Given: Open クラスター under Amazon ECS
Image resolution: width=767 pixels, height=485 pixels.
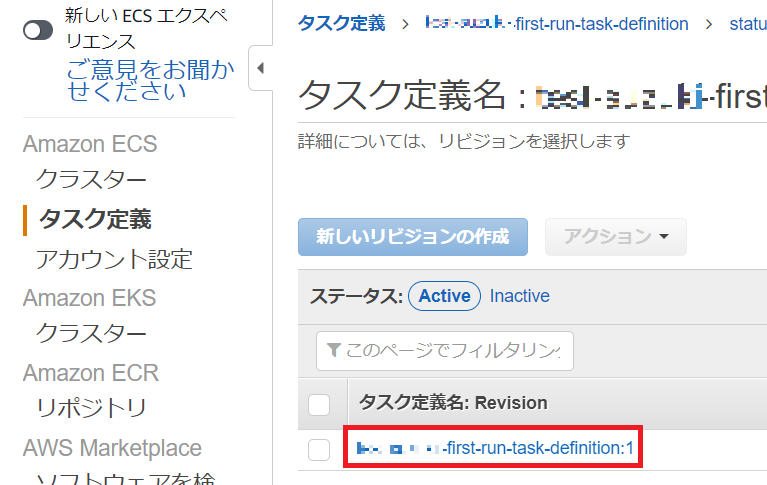Looking at the screenshot, I should 91,179.
